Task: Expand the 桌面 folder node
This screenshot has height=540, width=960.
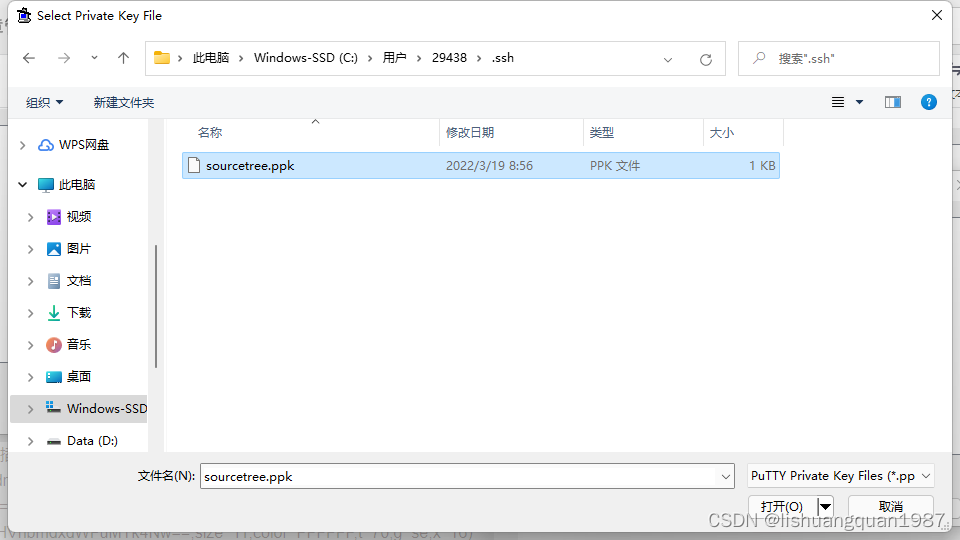Action: coord(31,377)
